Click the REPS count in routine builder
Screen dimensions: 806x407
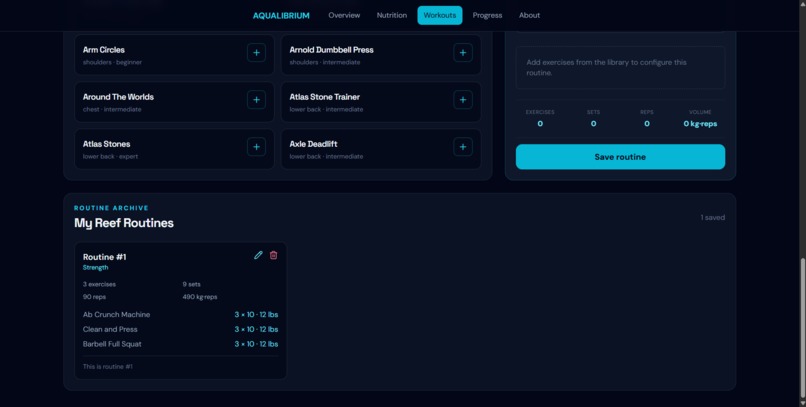pos(647,124)
